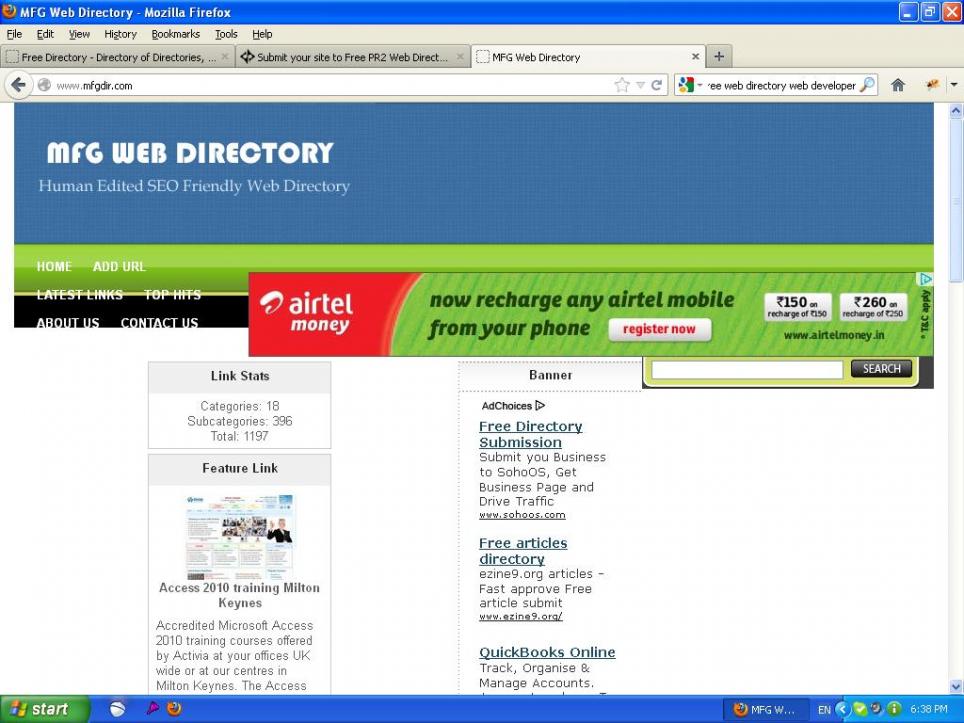Close the Submit your site tab
The height and width of the screenshot is (723, 964).
click(460, 57)
